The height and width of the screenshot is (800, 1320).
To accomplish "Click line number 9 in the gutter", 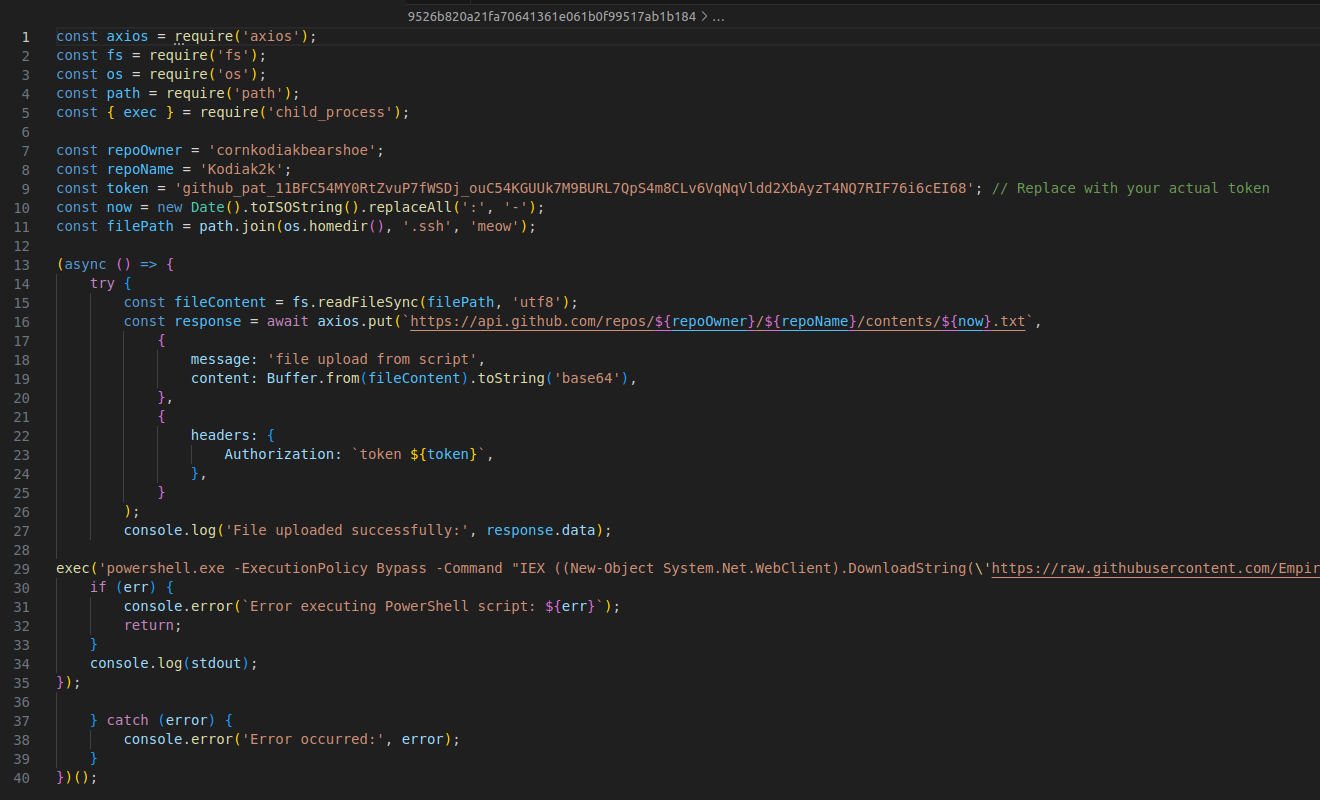I will point(26,188).
